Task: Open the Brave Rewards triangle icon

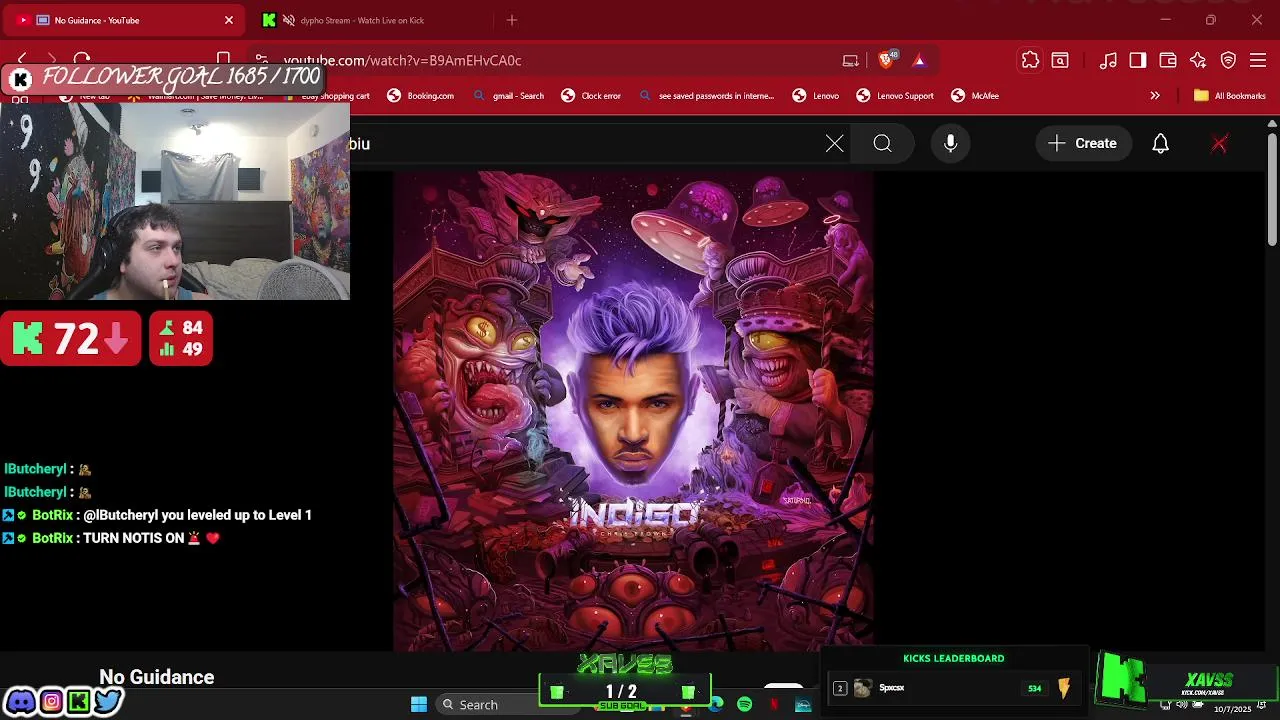Action: coord(919,60)
